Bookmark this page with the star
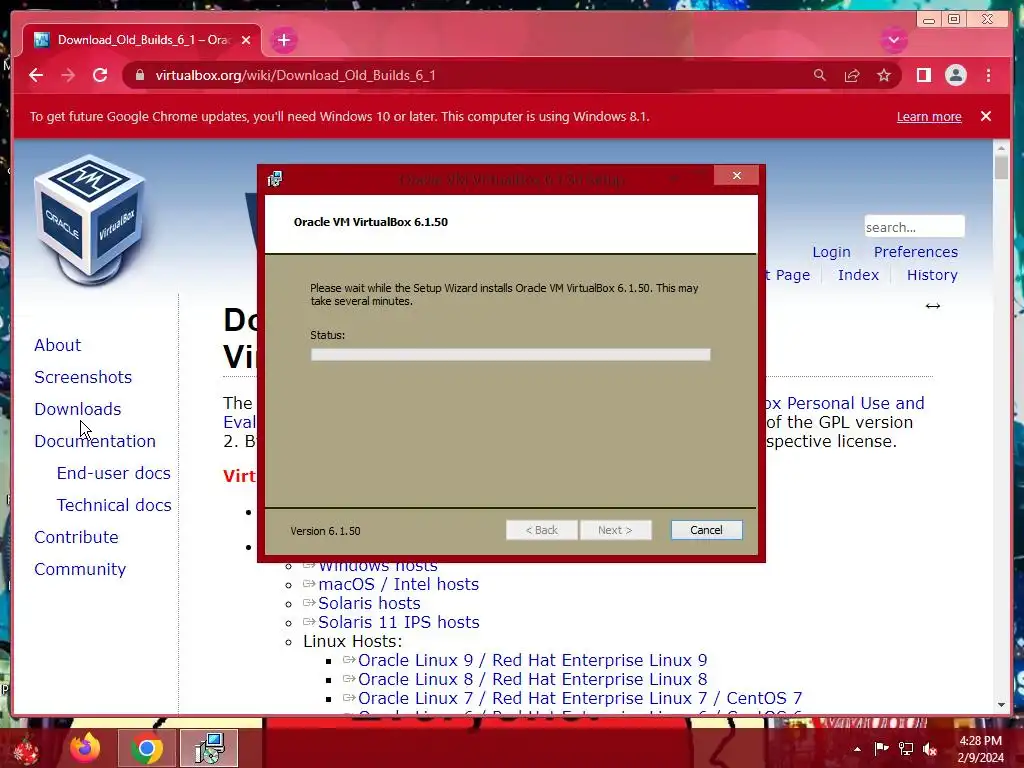The height and width of the screenshot is (768, 1024). [x=884, y=75]
